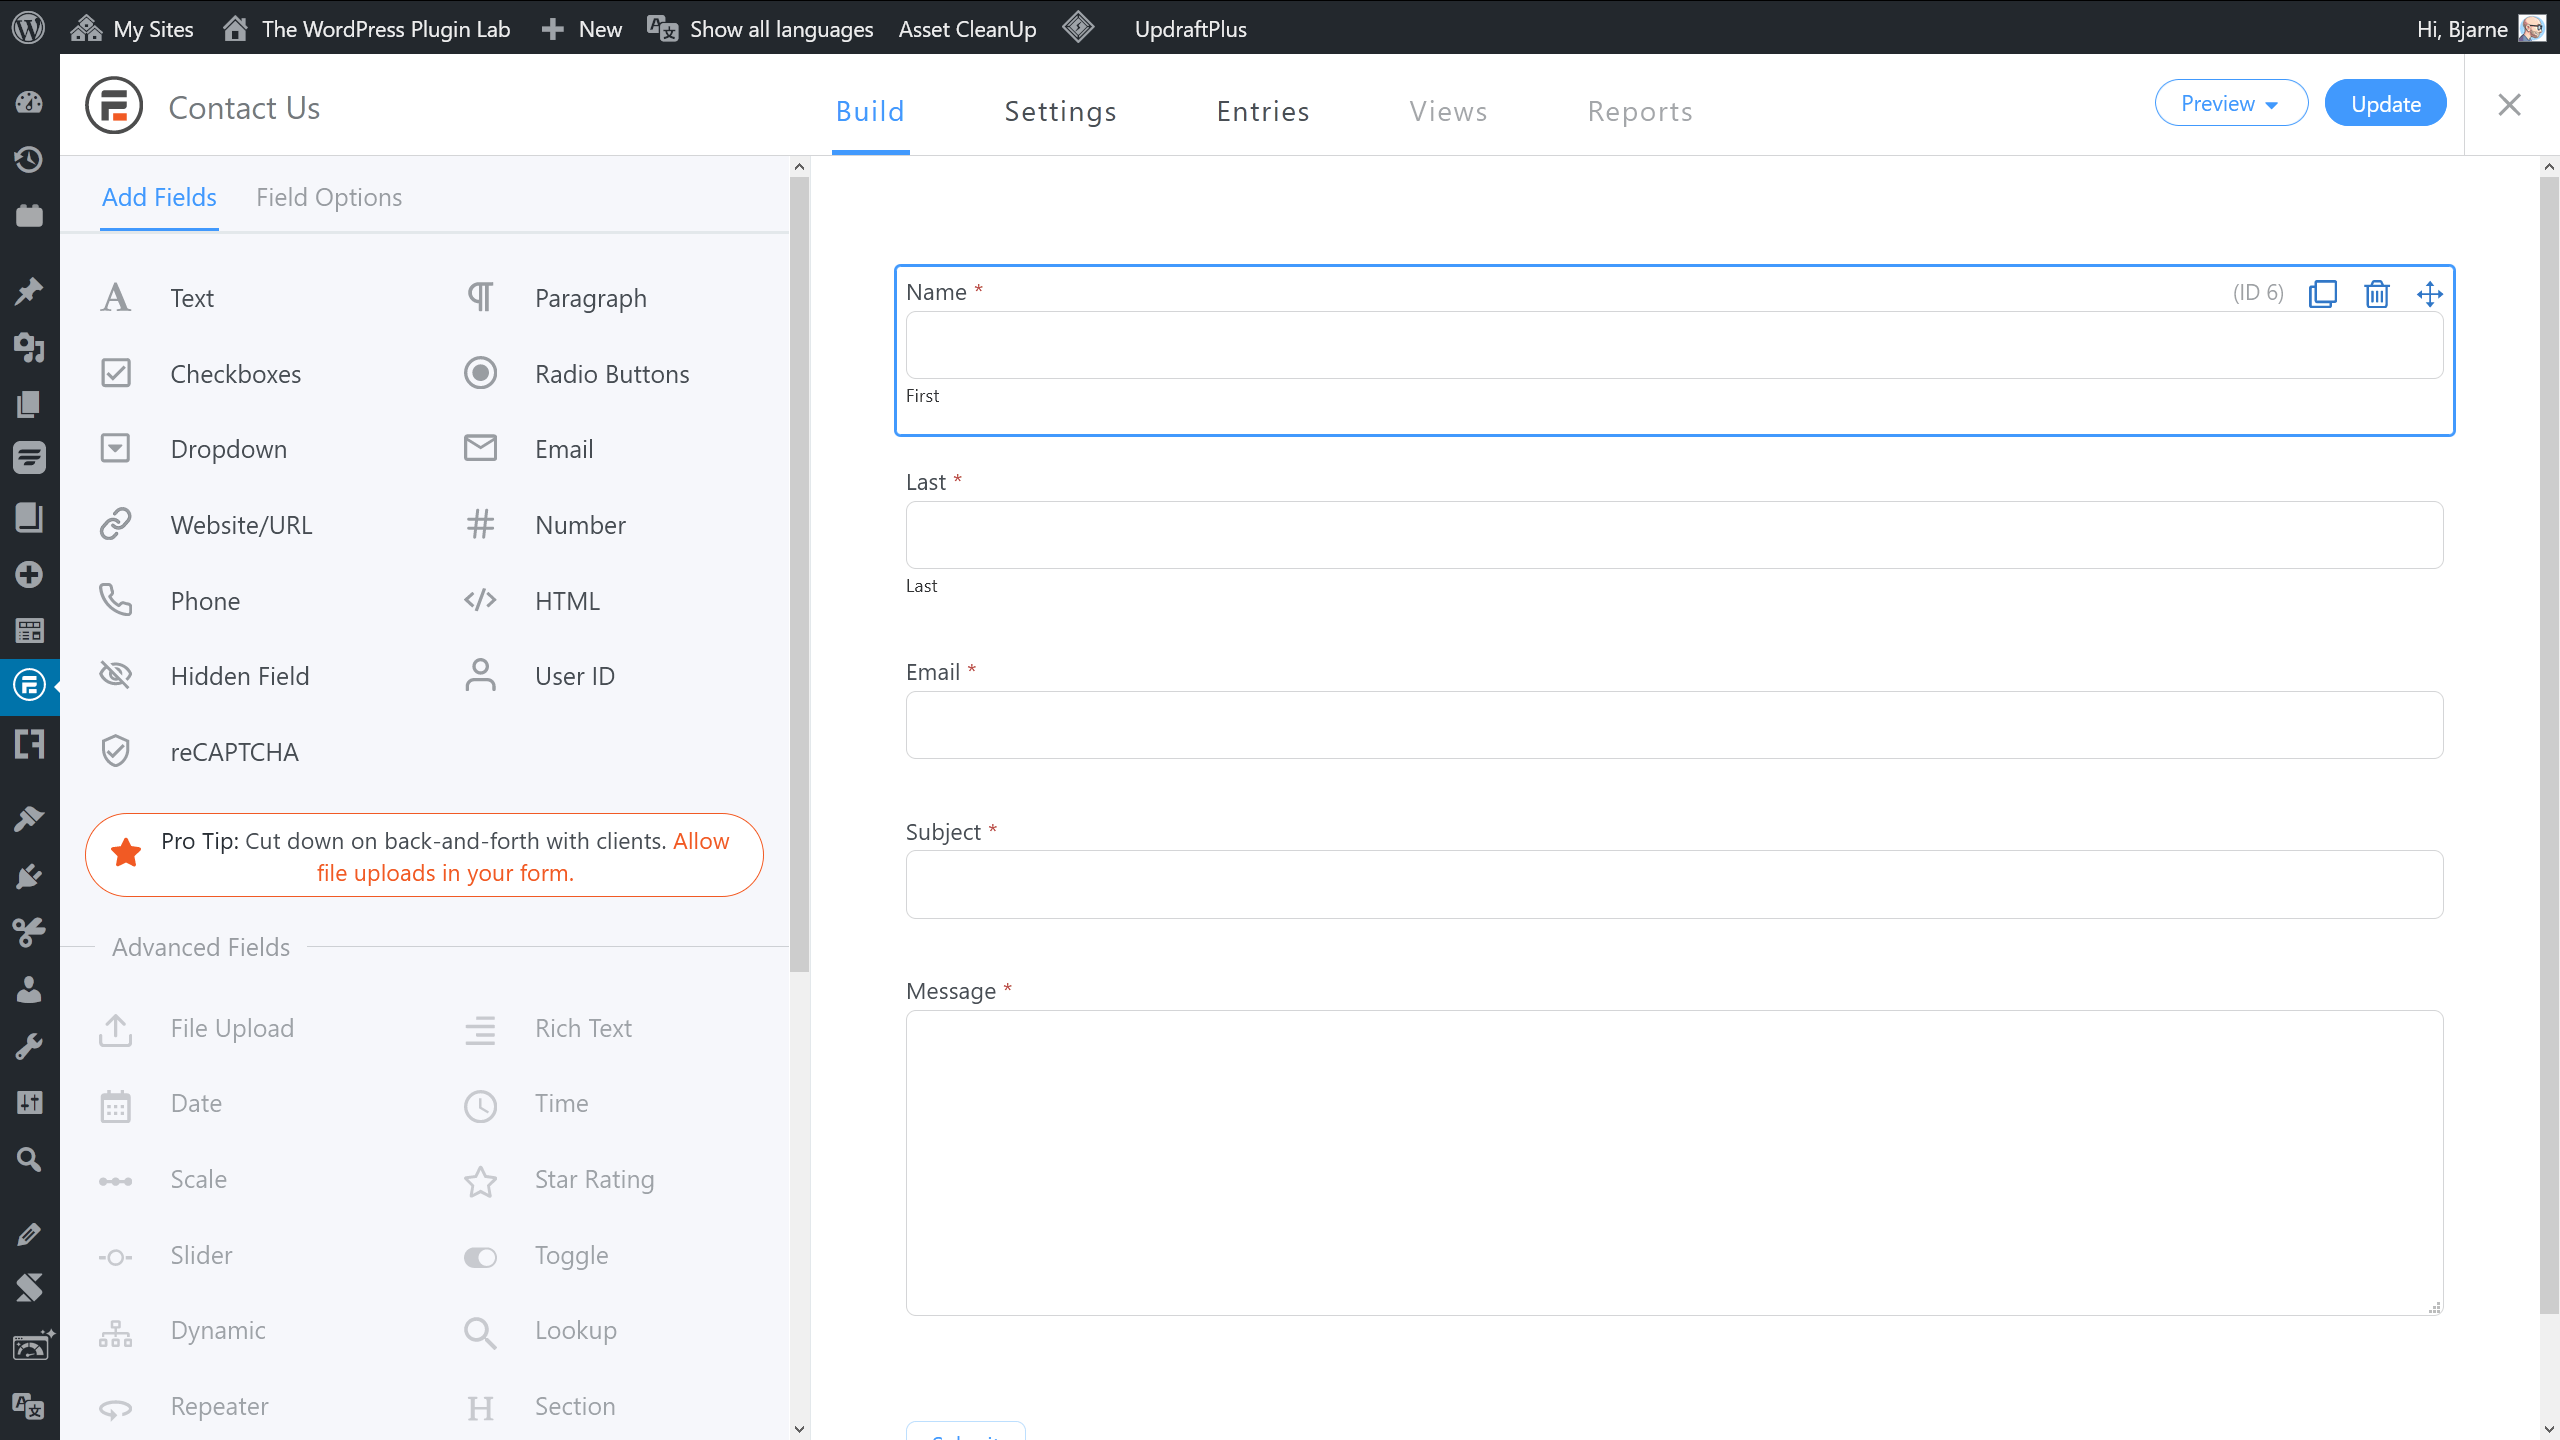Add a Checkboxes field

[x=235, y=374]
